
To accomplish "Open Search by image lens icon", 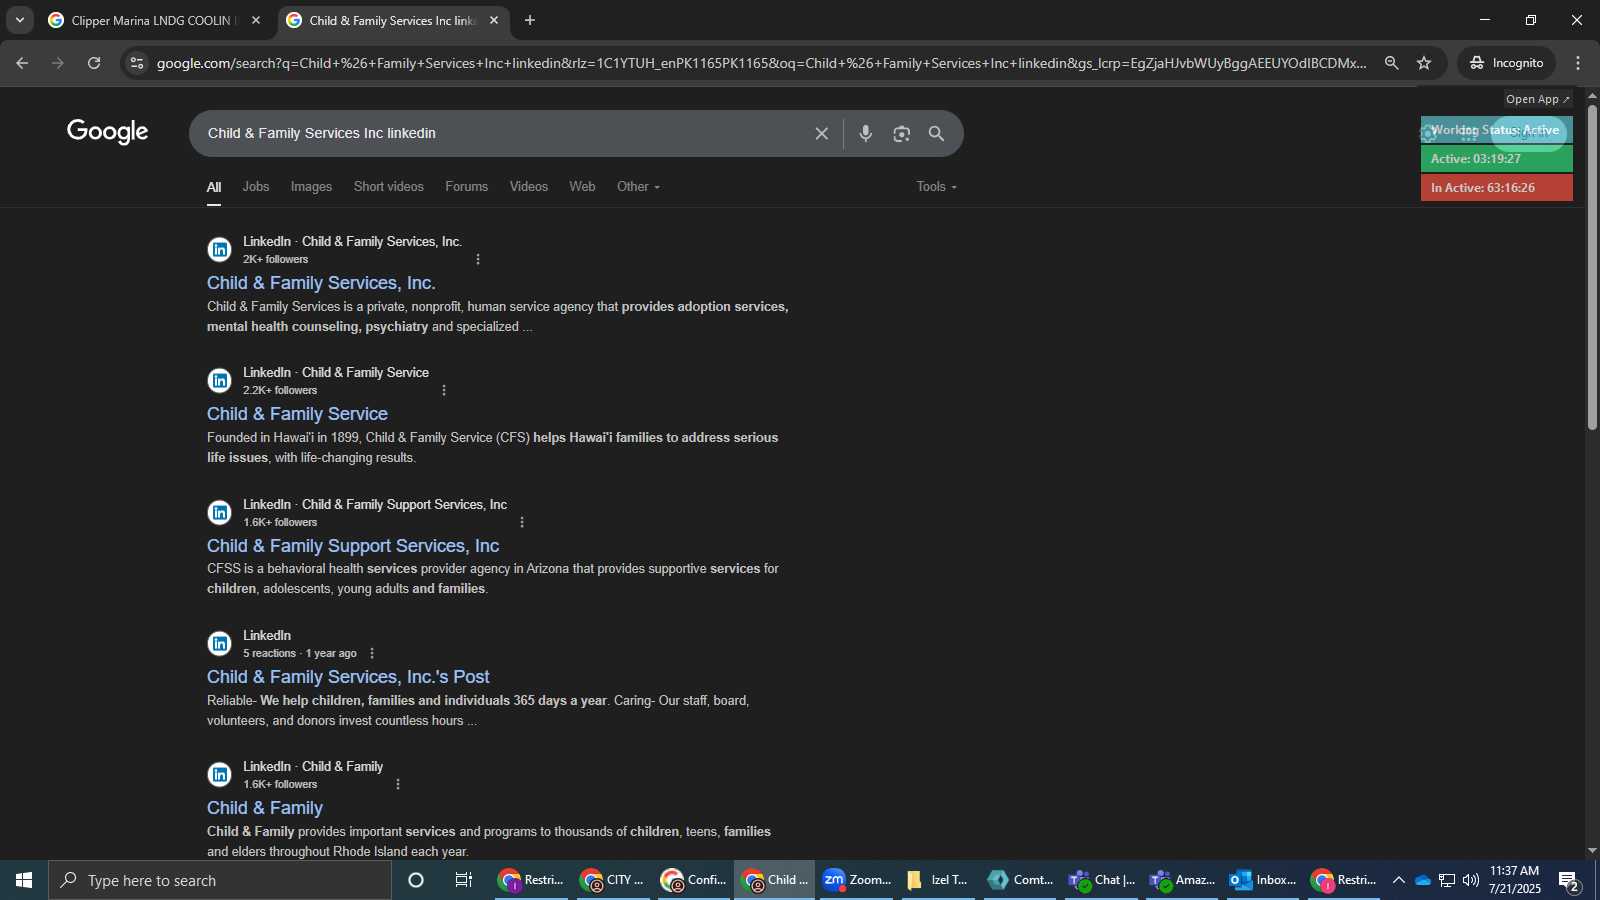I will coord(902,133).
